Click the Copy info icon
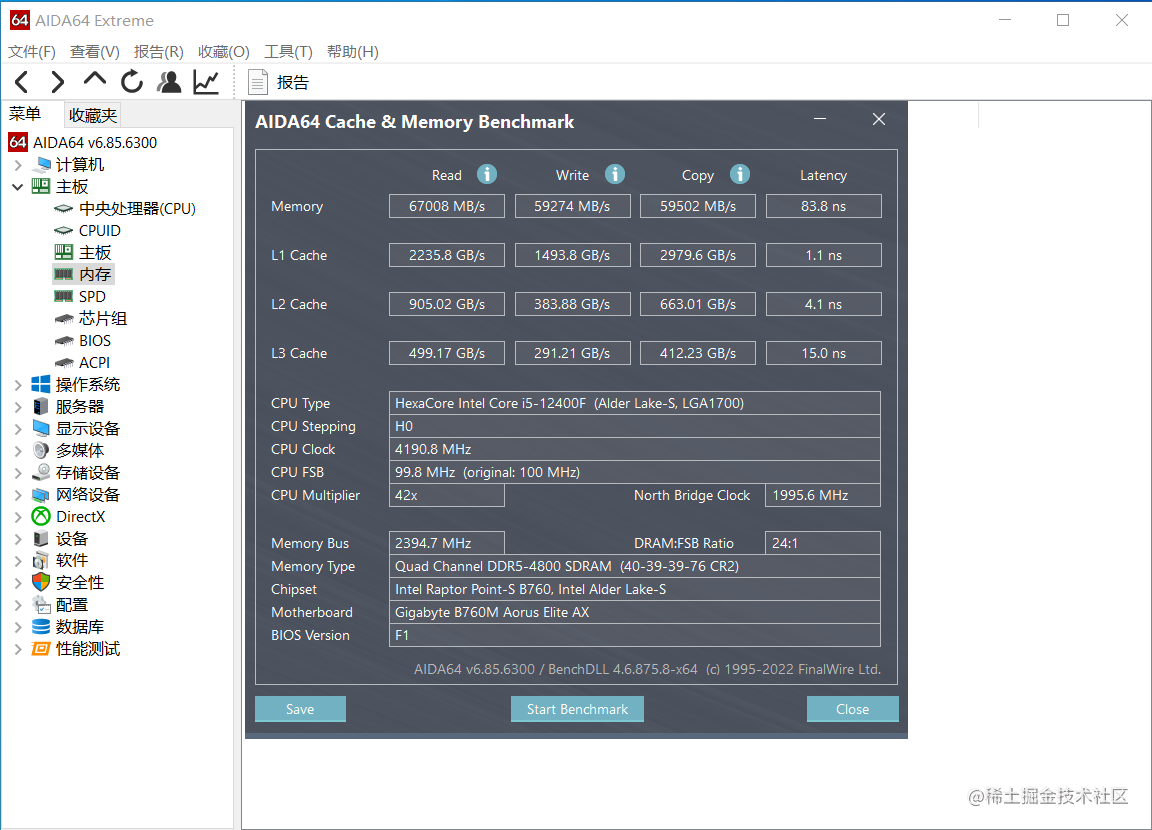The height and width of the screenshot is (830, 1152). point(740,174)
